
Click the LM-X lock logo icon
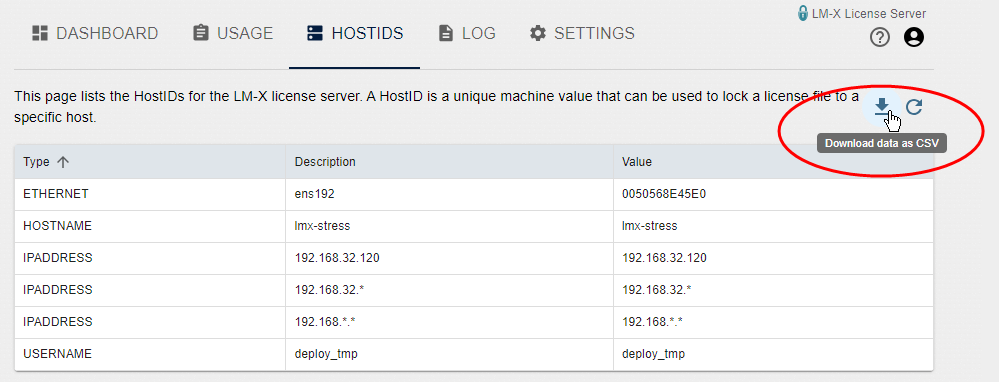803,13
